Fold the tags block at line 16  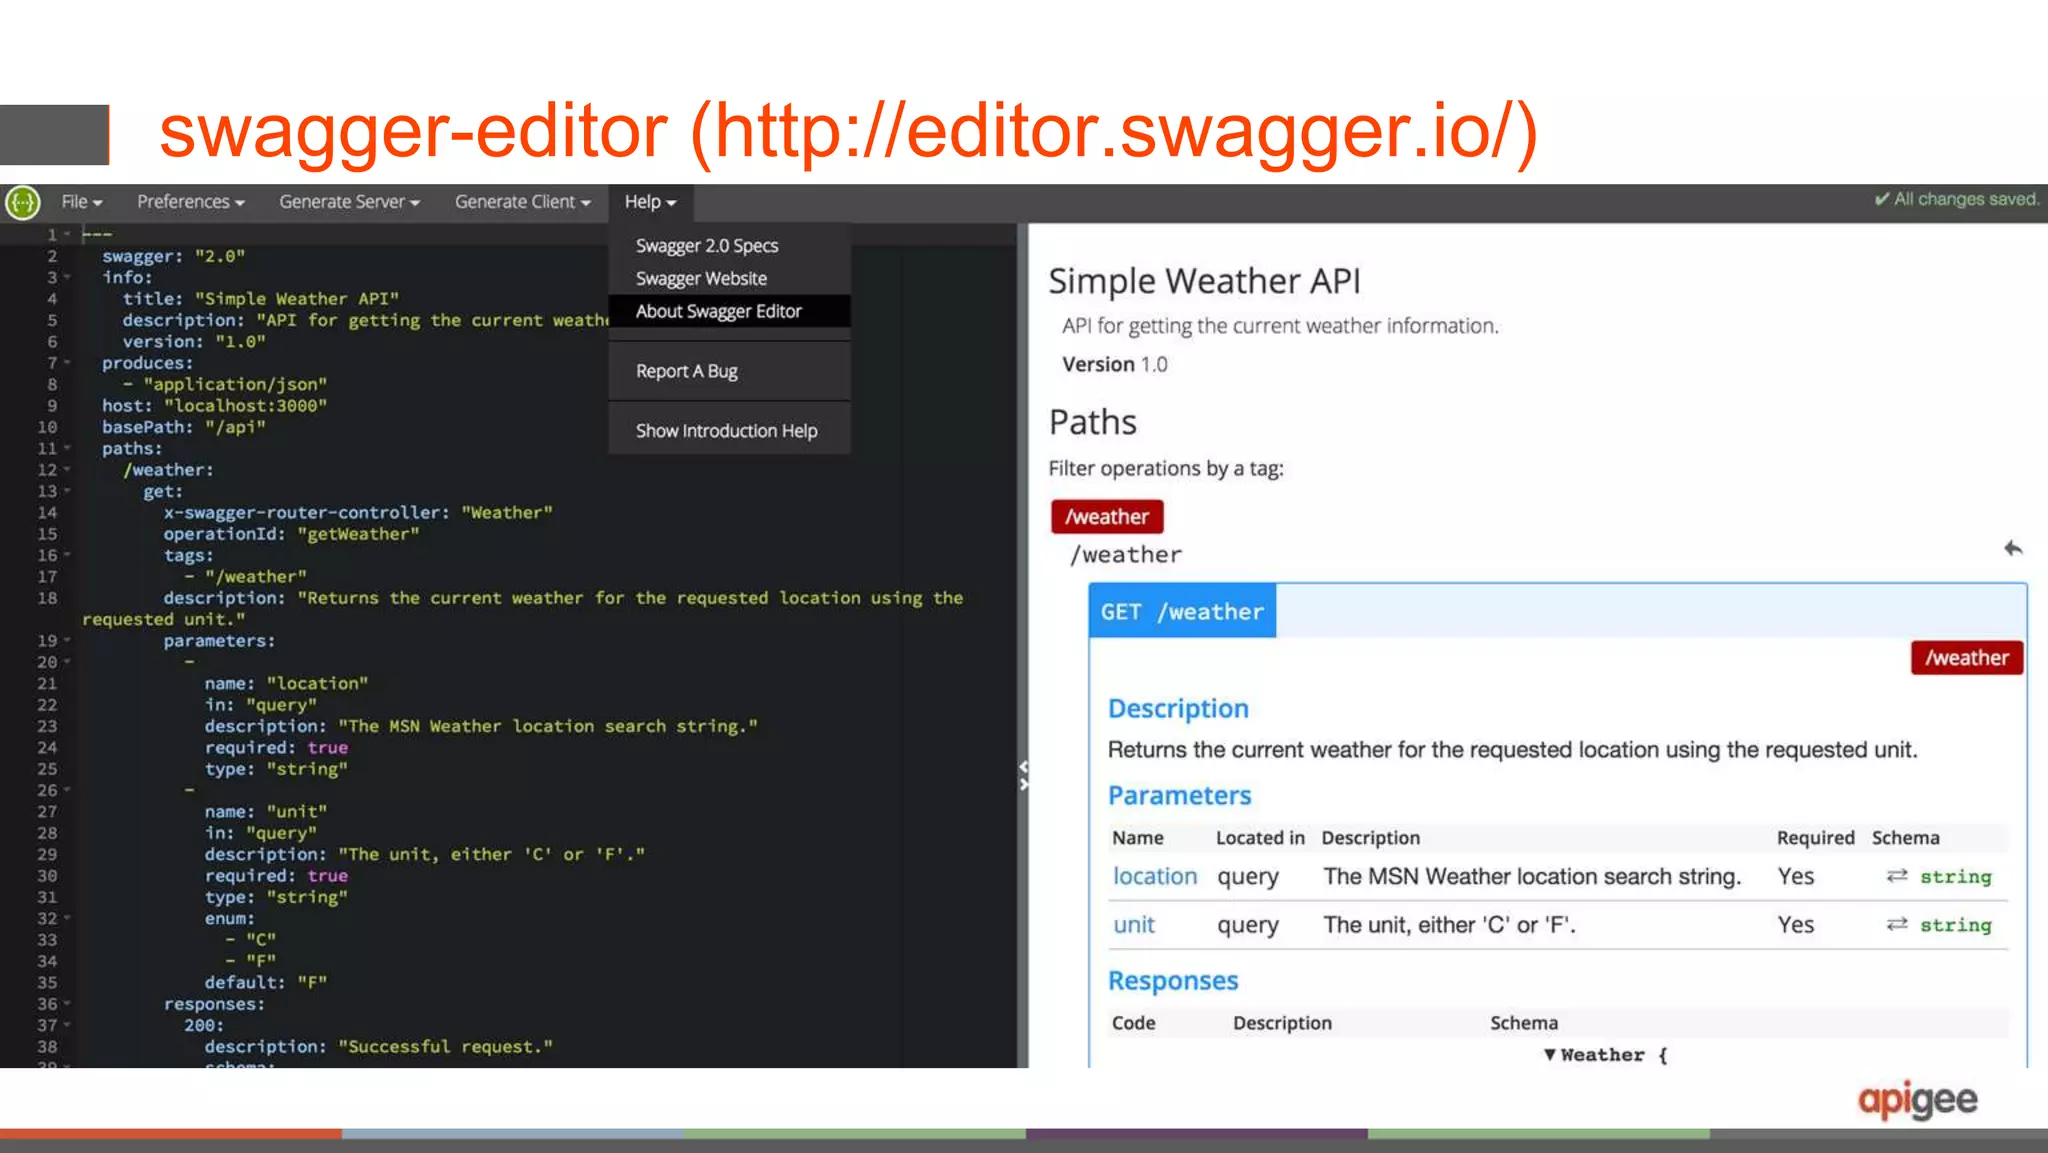(x=67, y=555)
